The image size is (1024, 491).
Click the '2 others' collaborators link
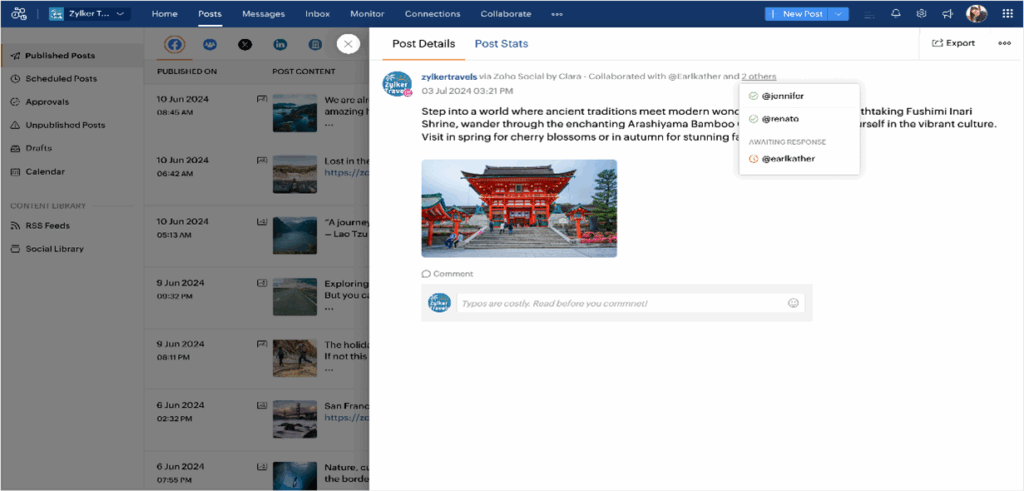point(758,76)
